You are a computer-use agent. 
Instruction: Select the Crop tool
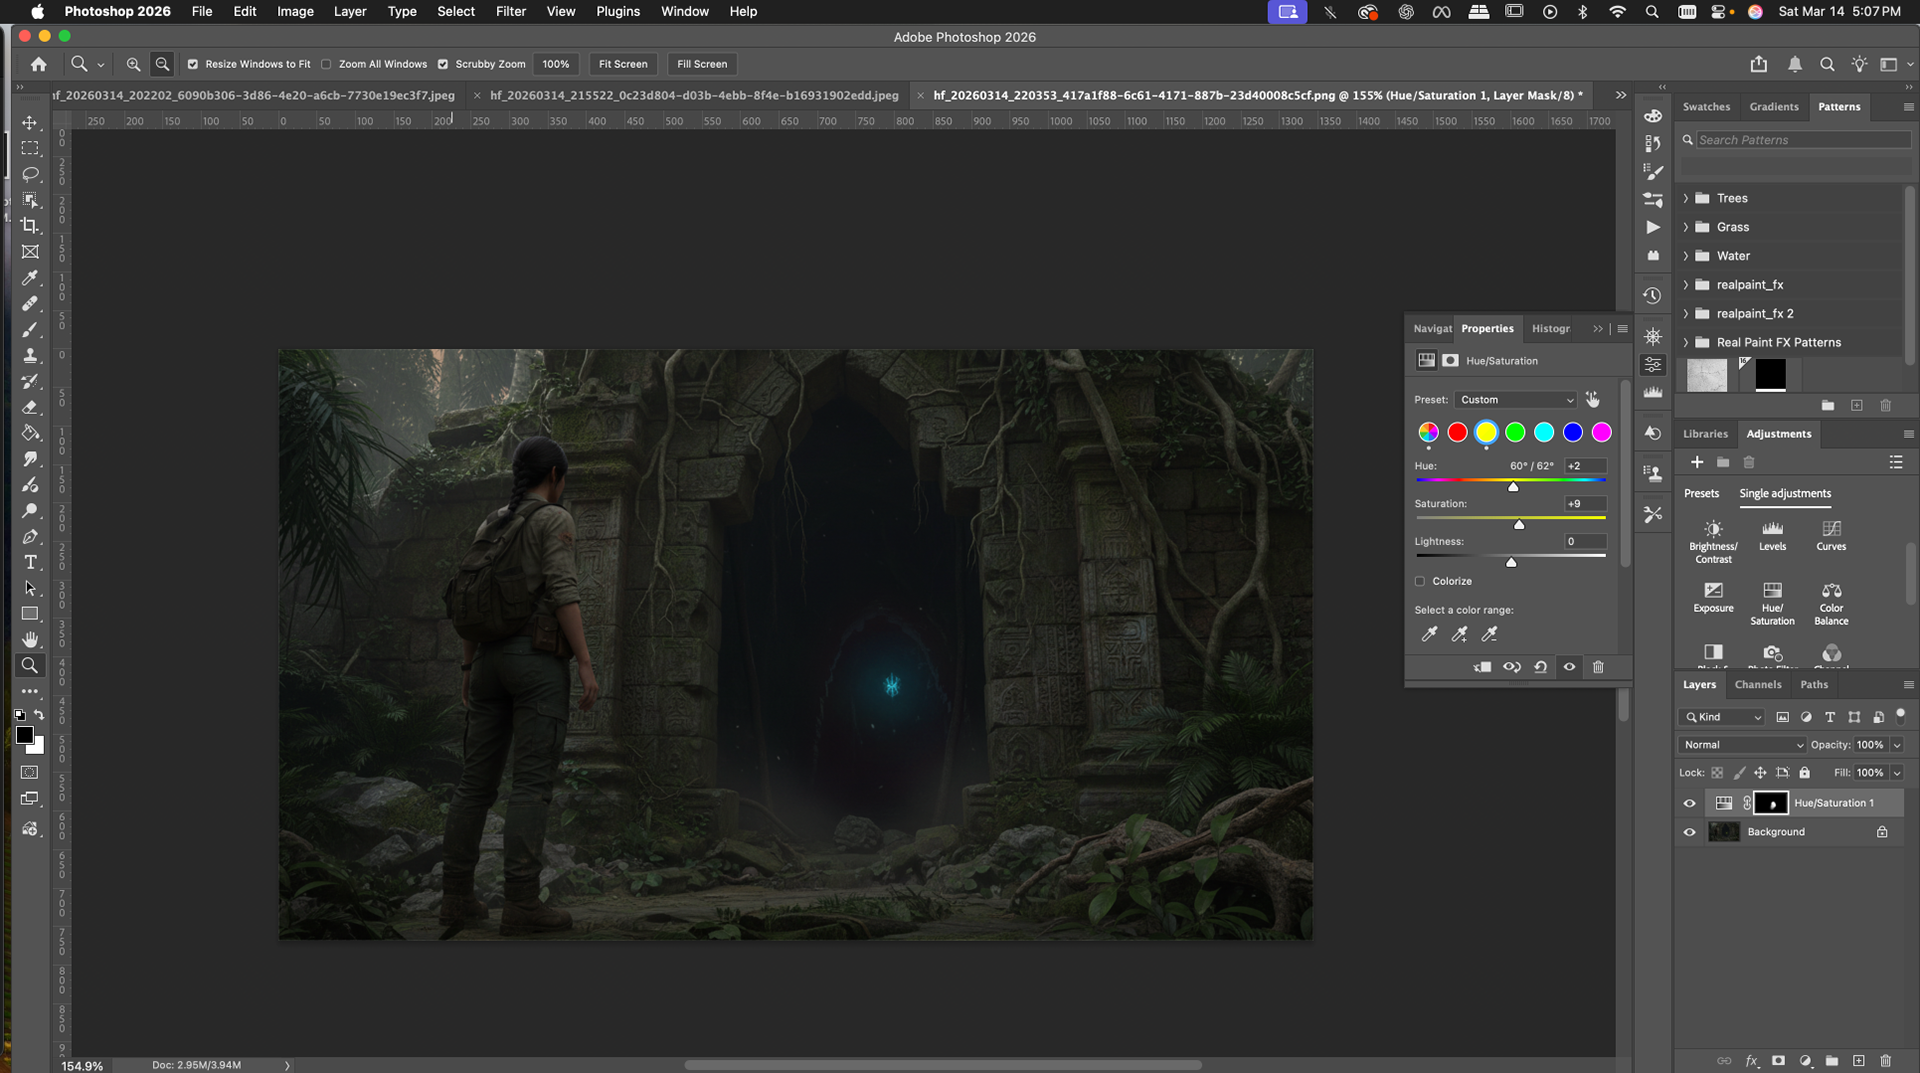tap(30, 226)
